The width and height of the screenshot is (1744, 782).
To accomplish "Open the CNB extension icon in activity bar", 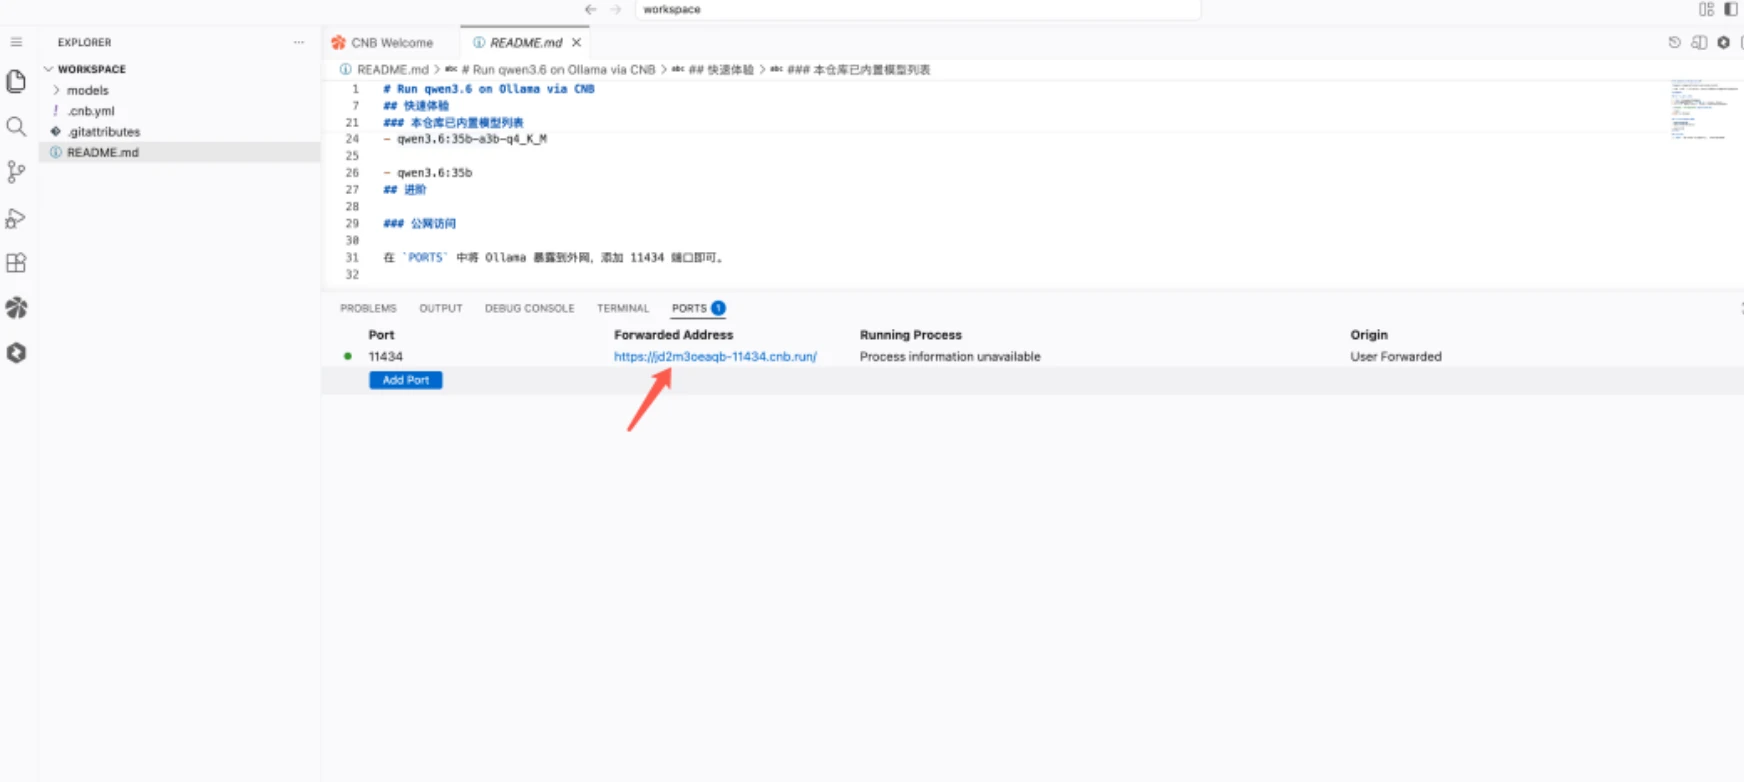I will [16, 308].
